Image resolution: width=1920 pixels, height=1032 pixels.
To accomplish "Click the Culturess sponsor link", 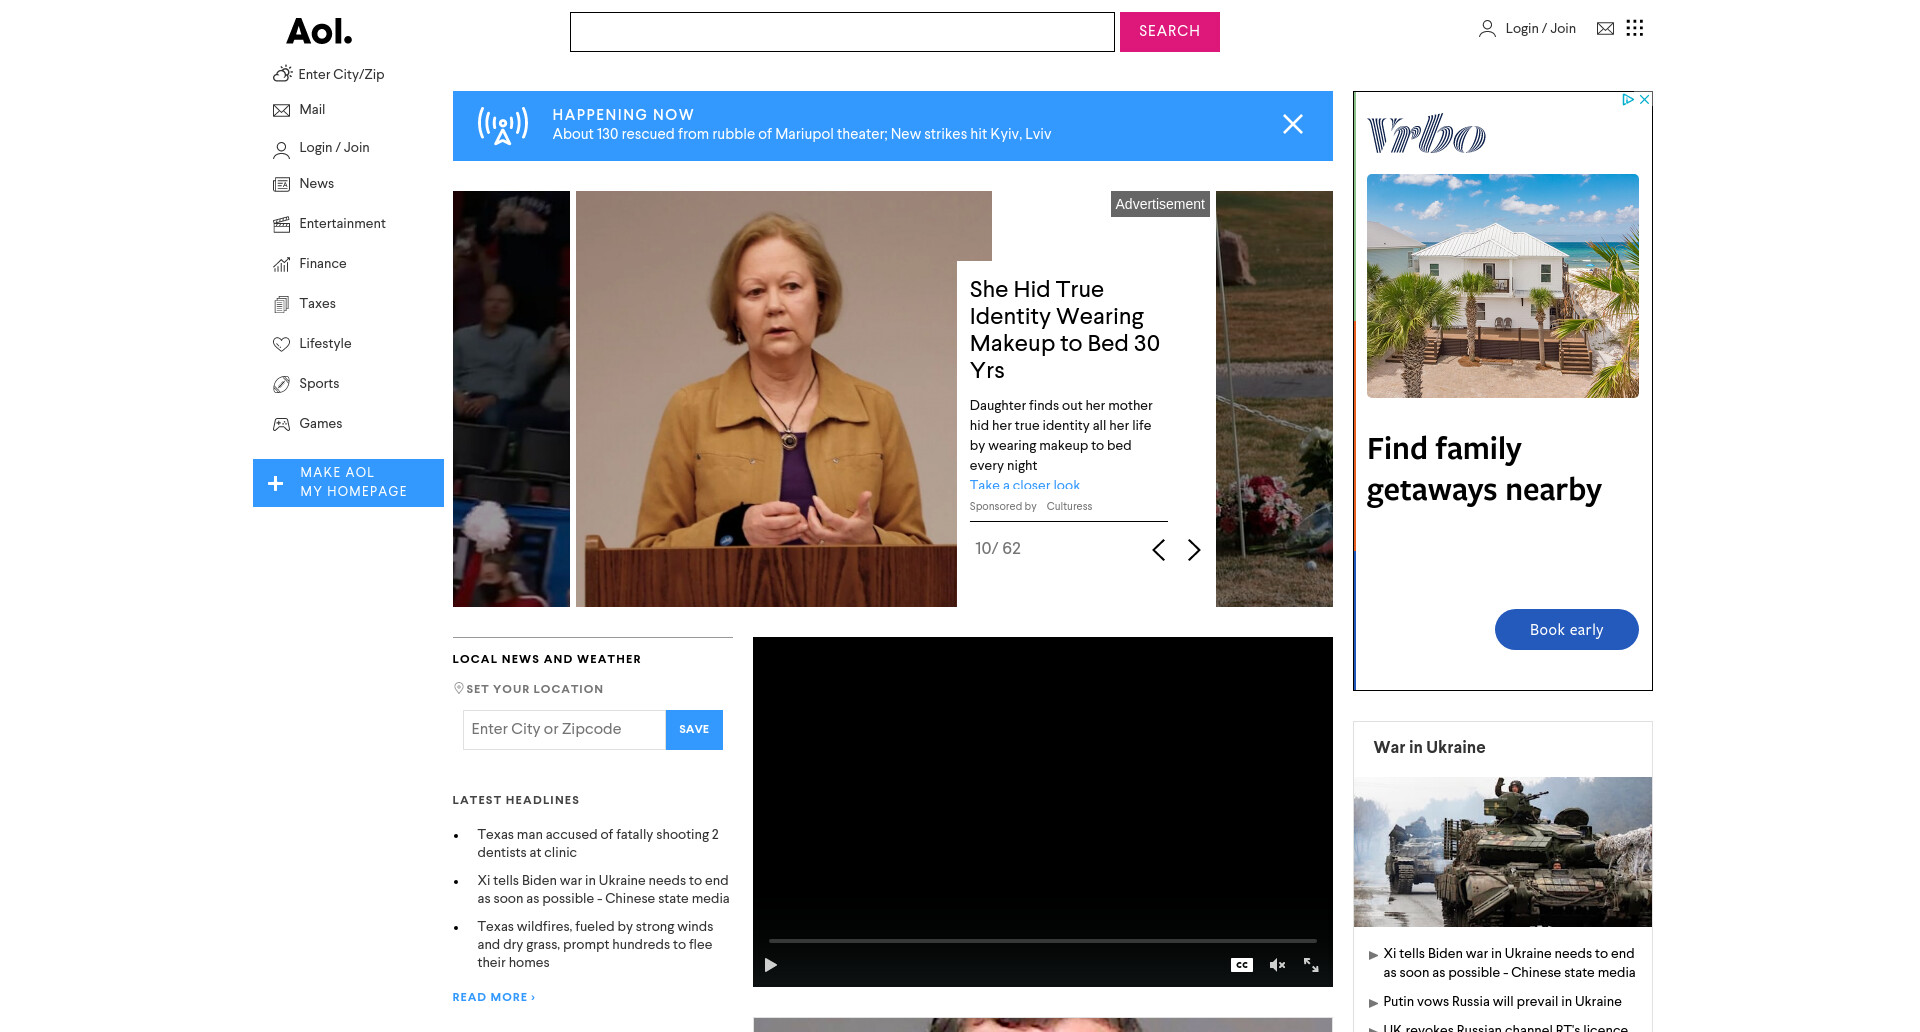I will (x=1069, y=507).
